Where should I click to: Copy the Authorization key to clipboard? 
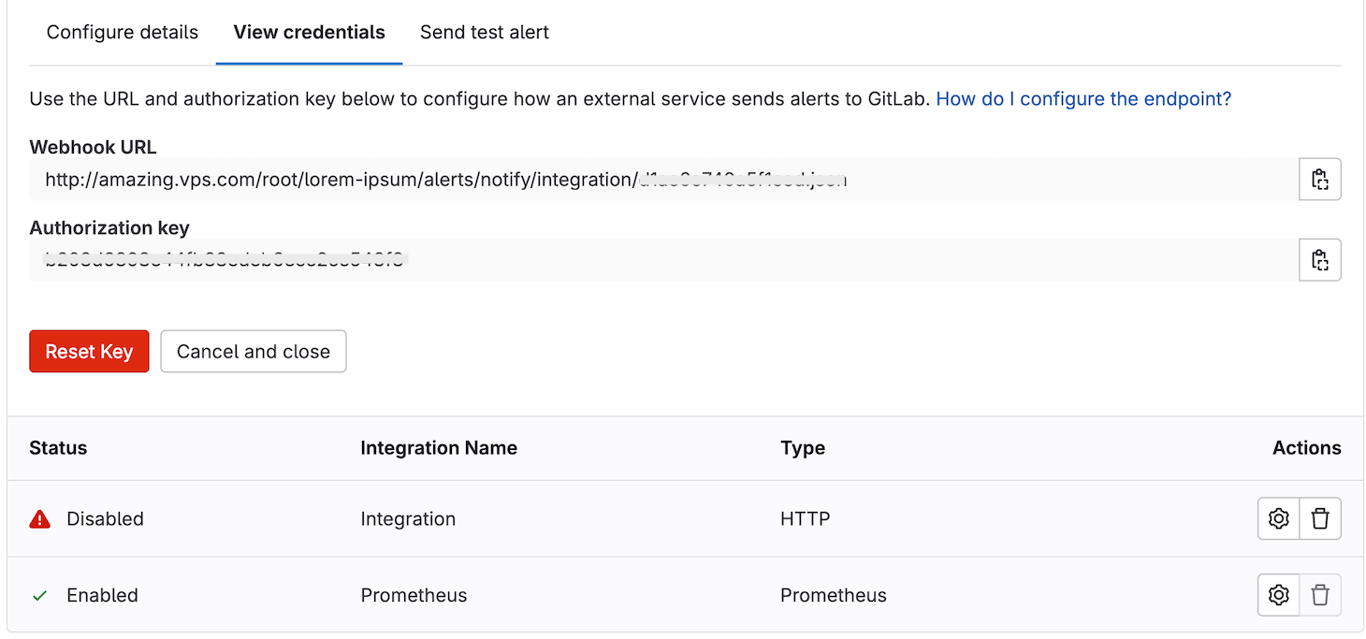coord(1320,259)
